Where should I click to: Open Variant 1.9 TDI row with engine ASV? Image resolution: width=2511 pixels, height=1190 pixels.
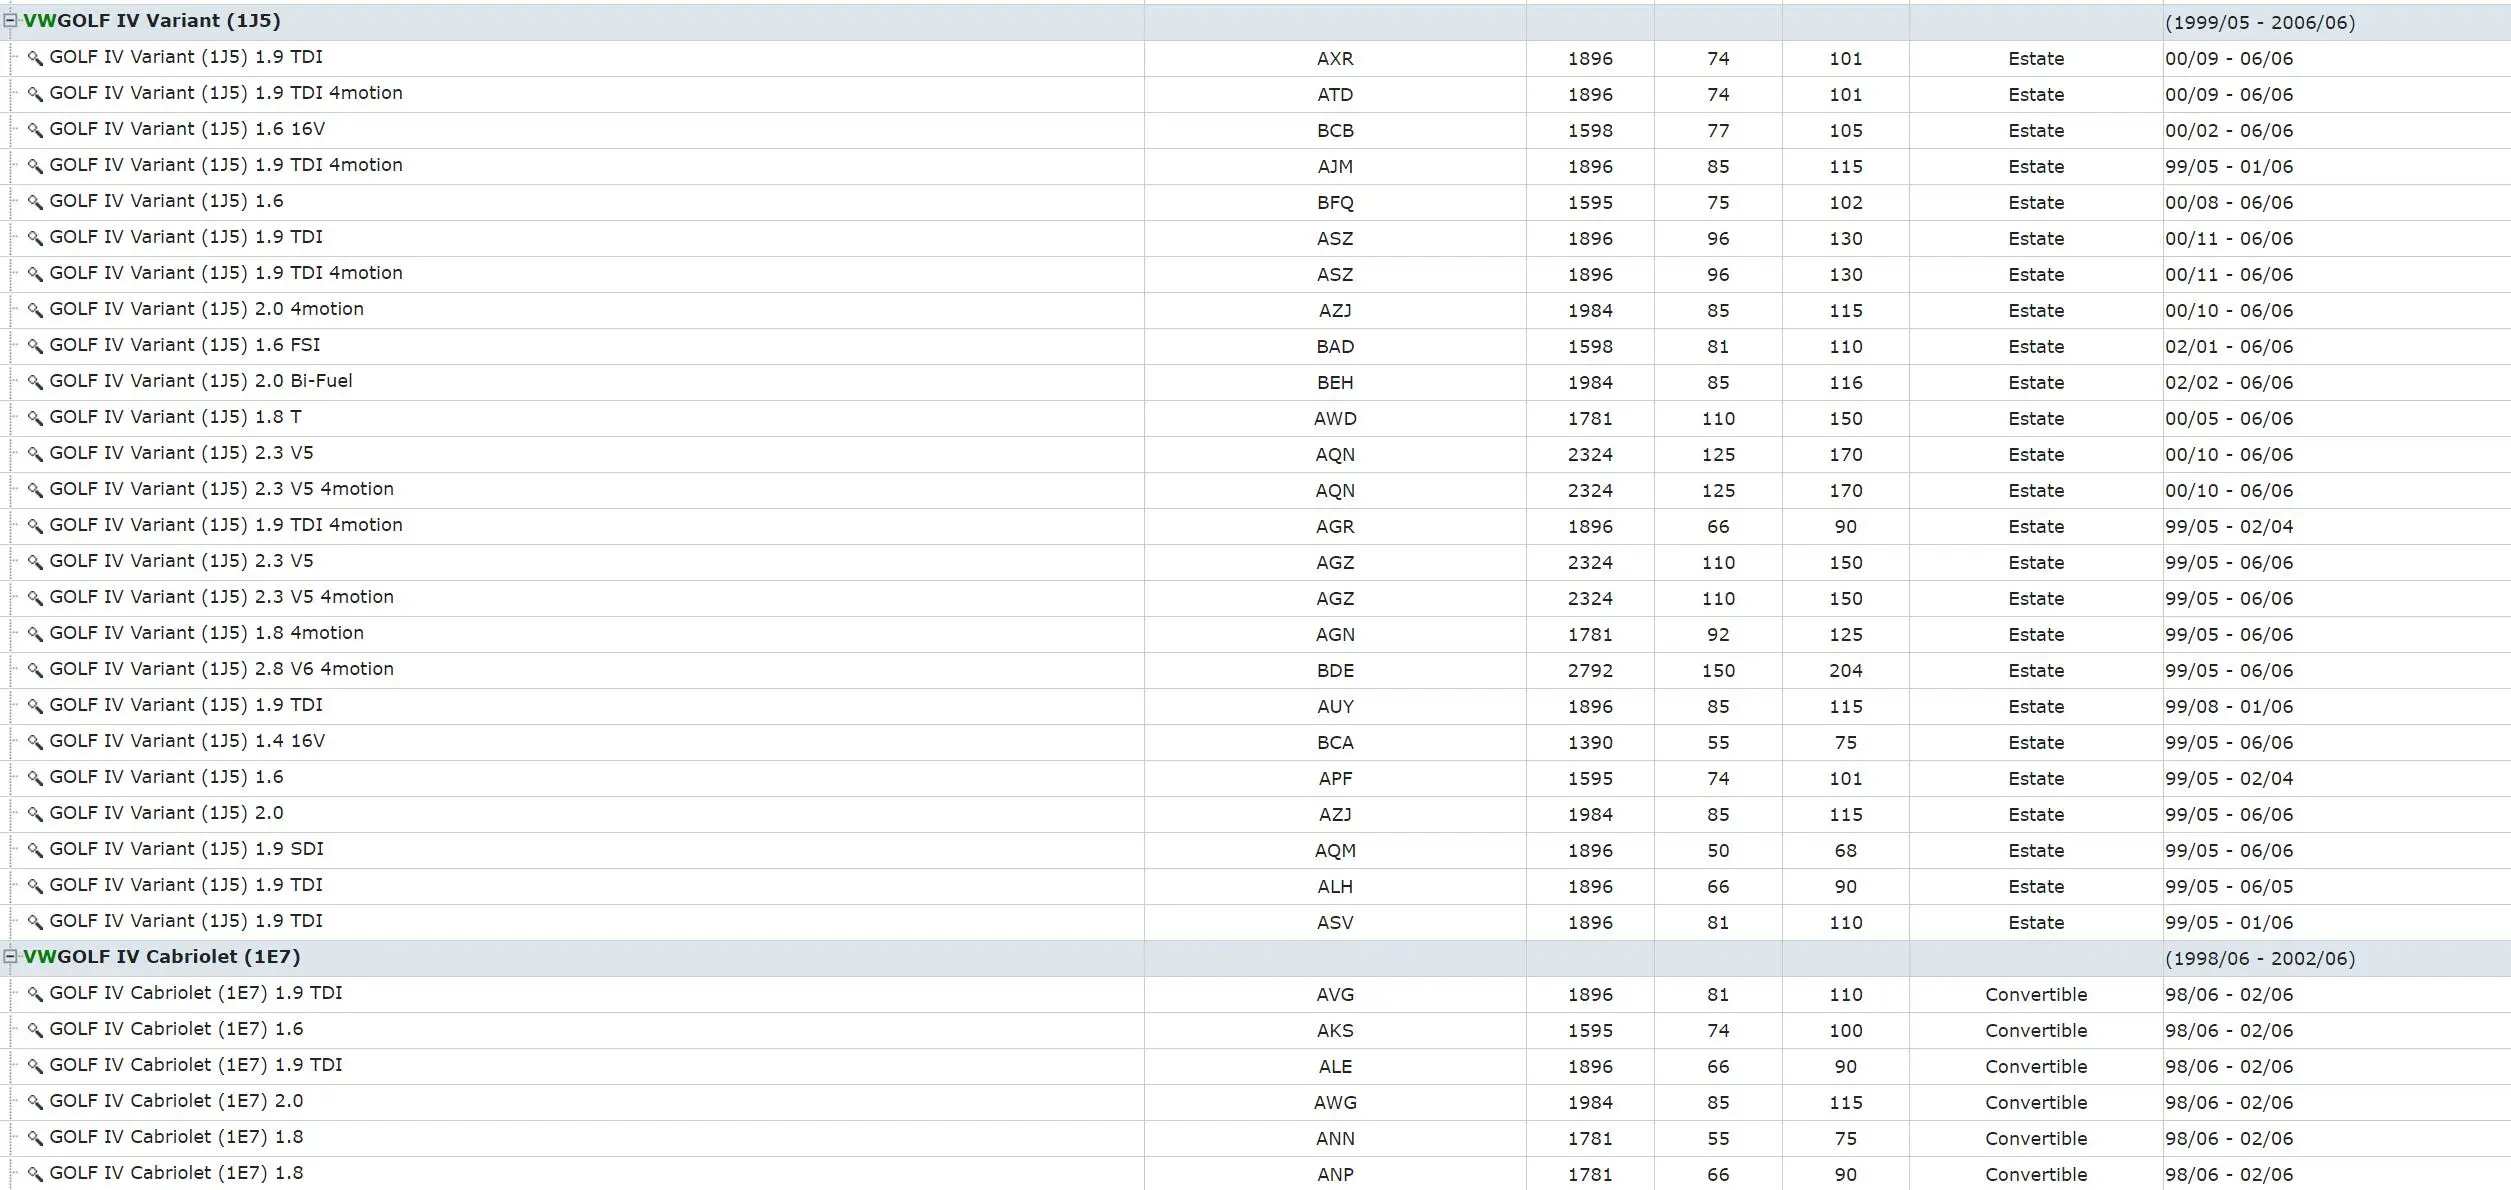coord(186,921)
